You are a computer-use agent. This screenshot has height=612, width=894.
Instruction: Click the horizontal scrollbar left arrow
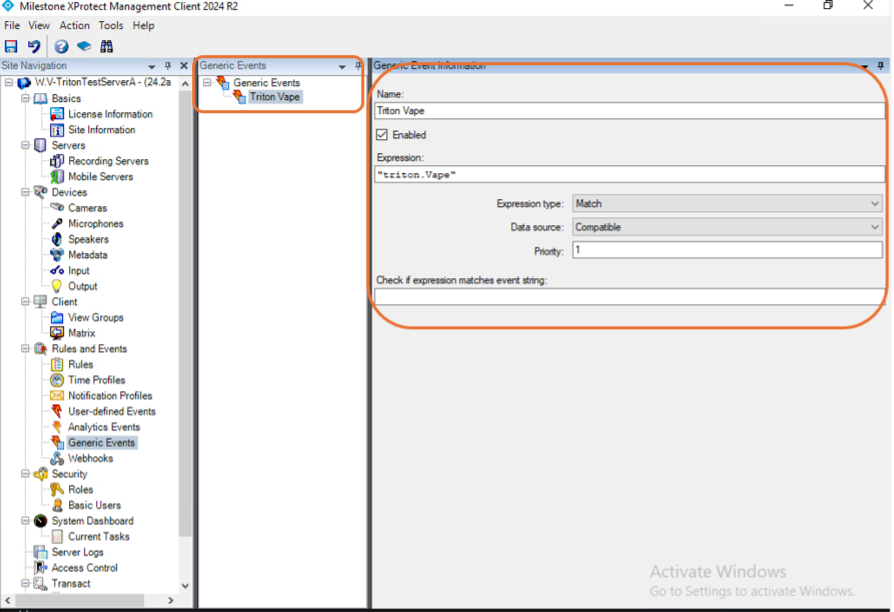click(7, 601)
